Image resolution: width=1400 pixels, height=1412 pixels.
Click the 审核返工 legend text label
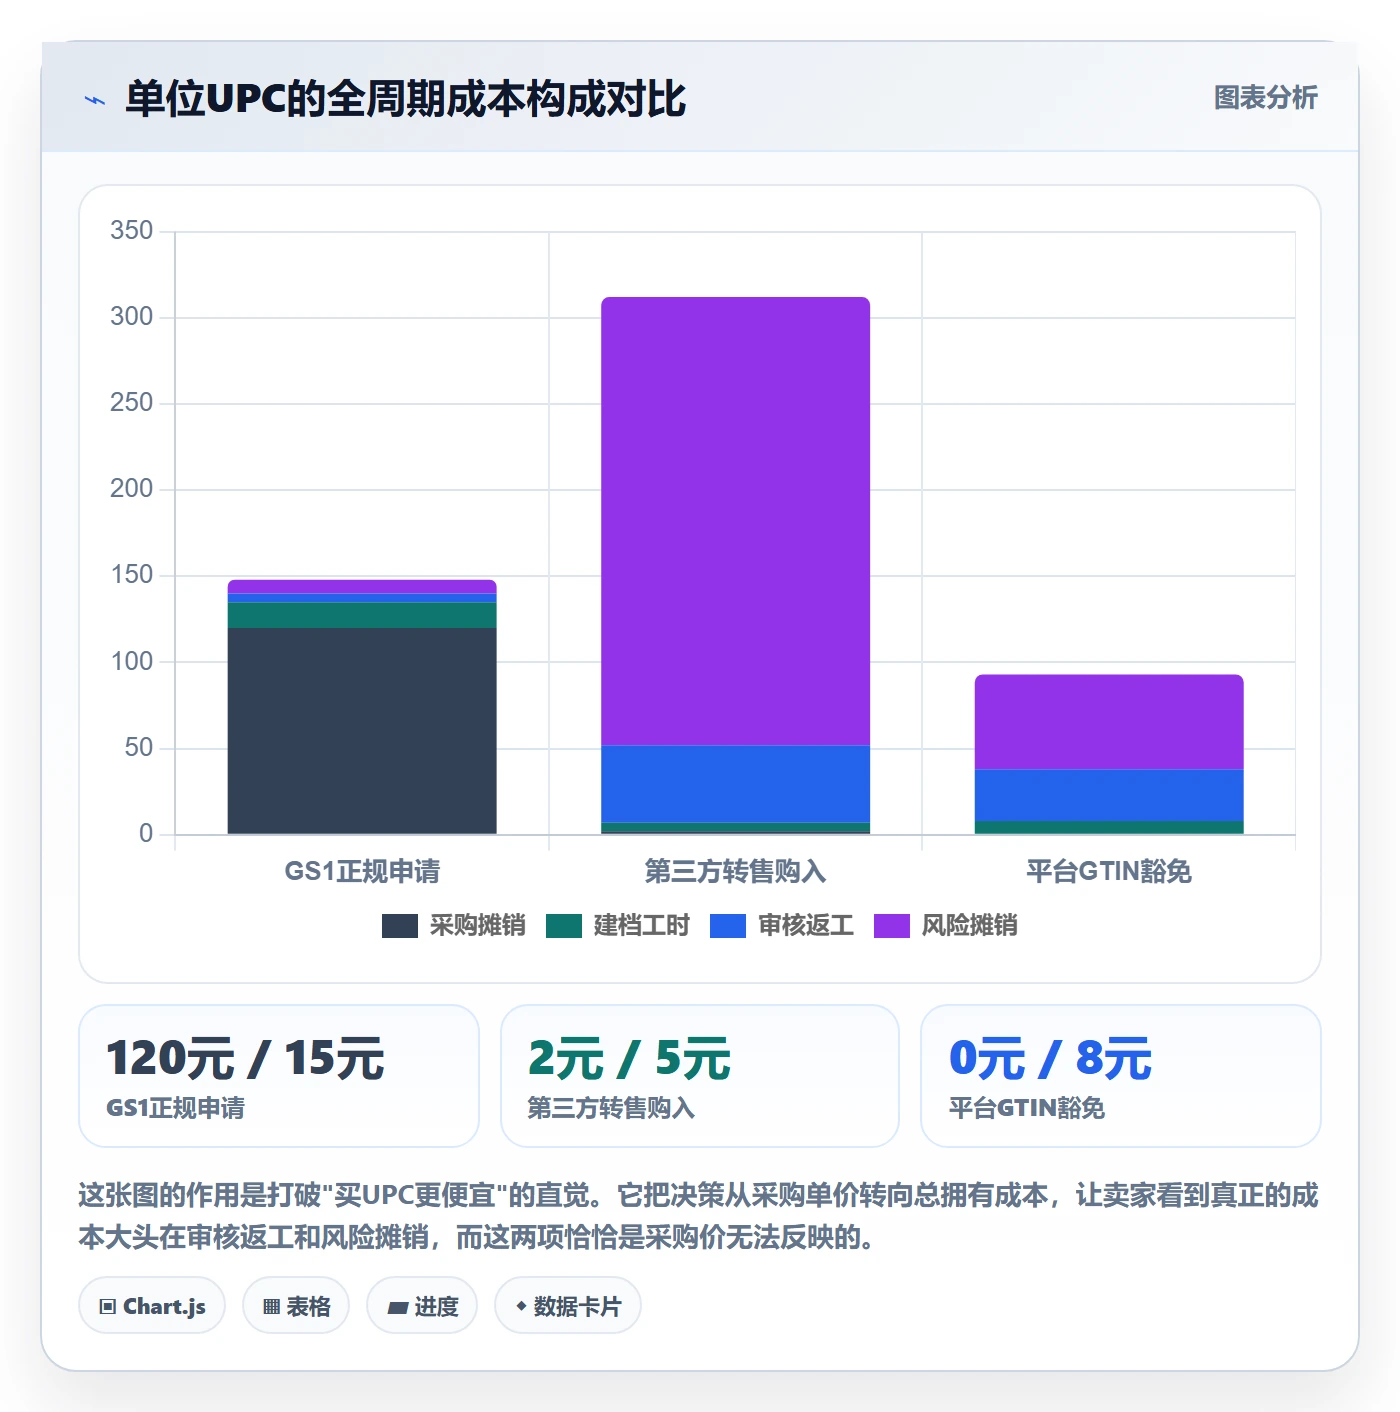(806, 926)
